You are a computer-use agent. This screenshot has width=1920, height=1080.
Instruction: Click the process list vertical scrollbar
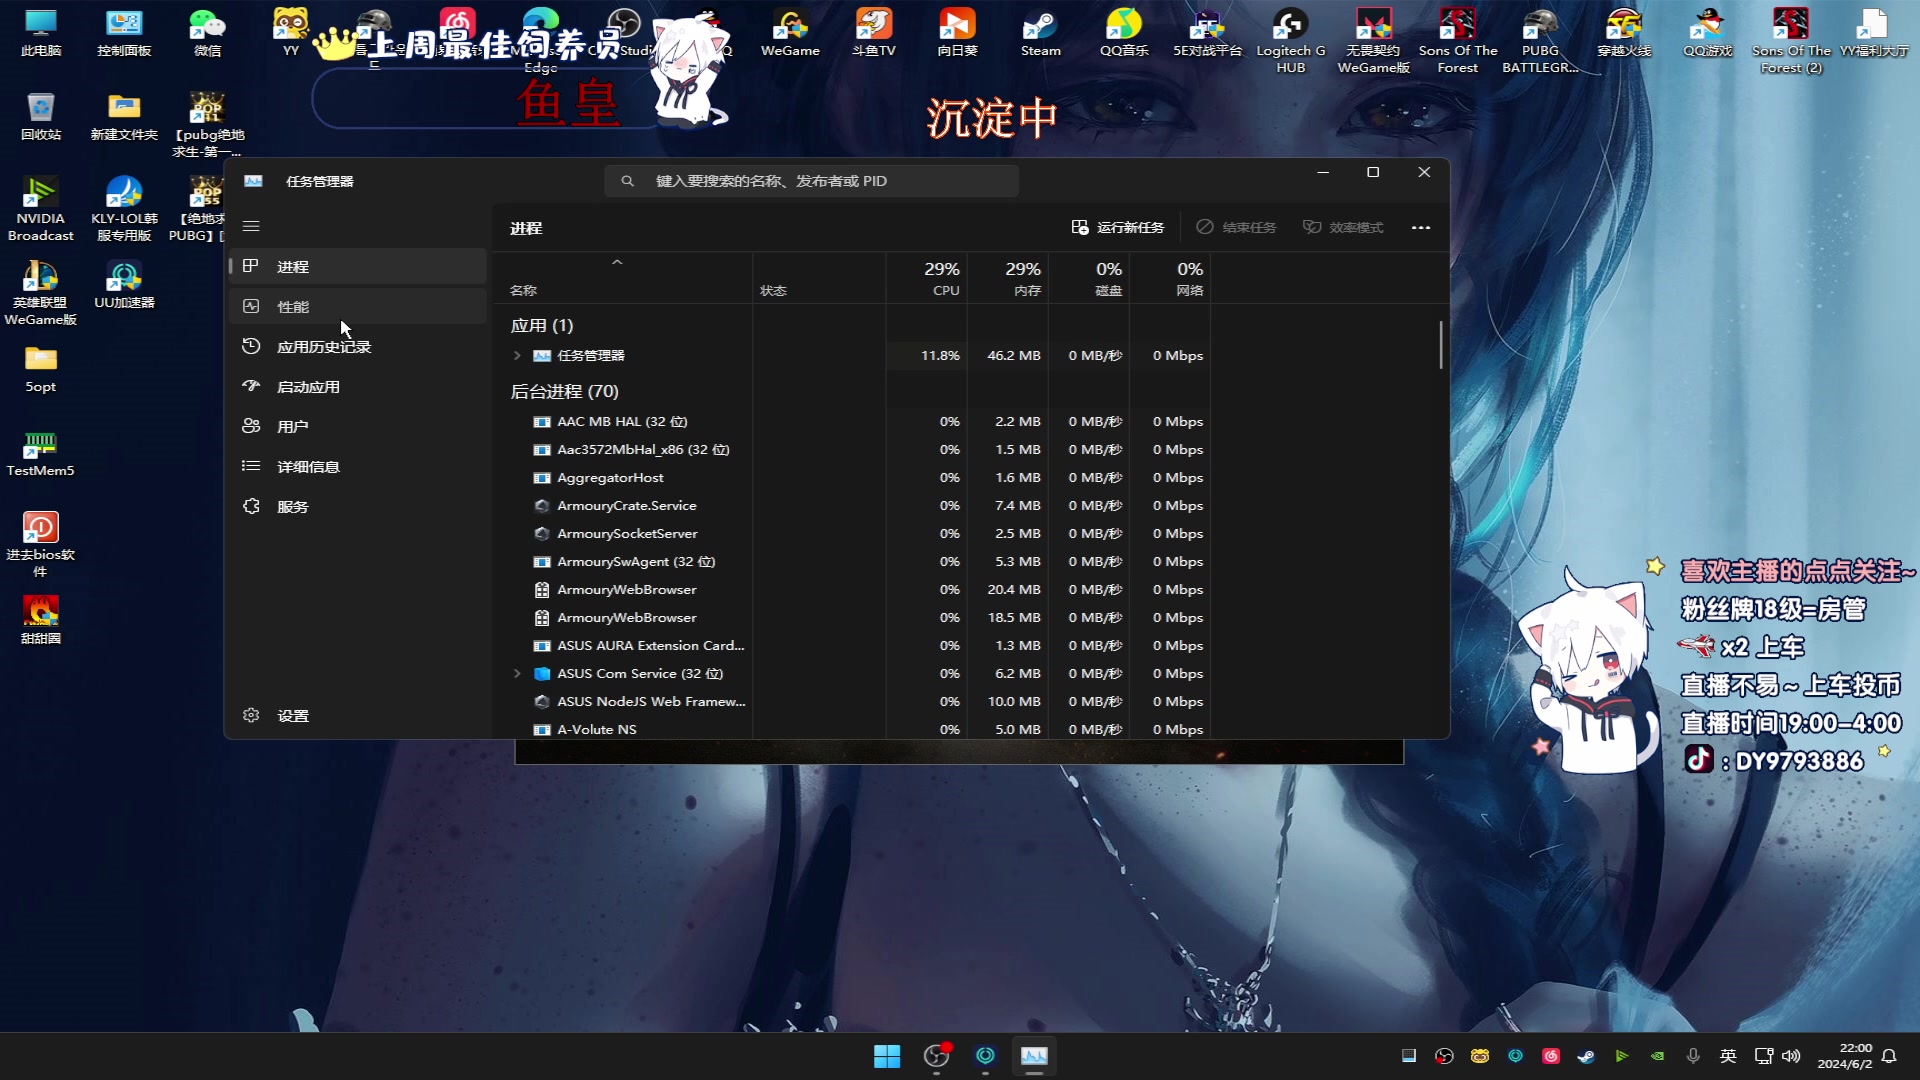click(1441, 345)
